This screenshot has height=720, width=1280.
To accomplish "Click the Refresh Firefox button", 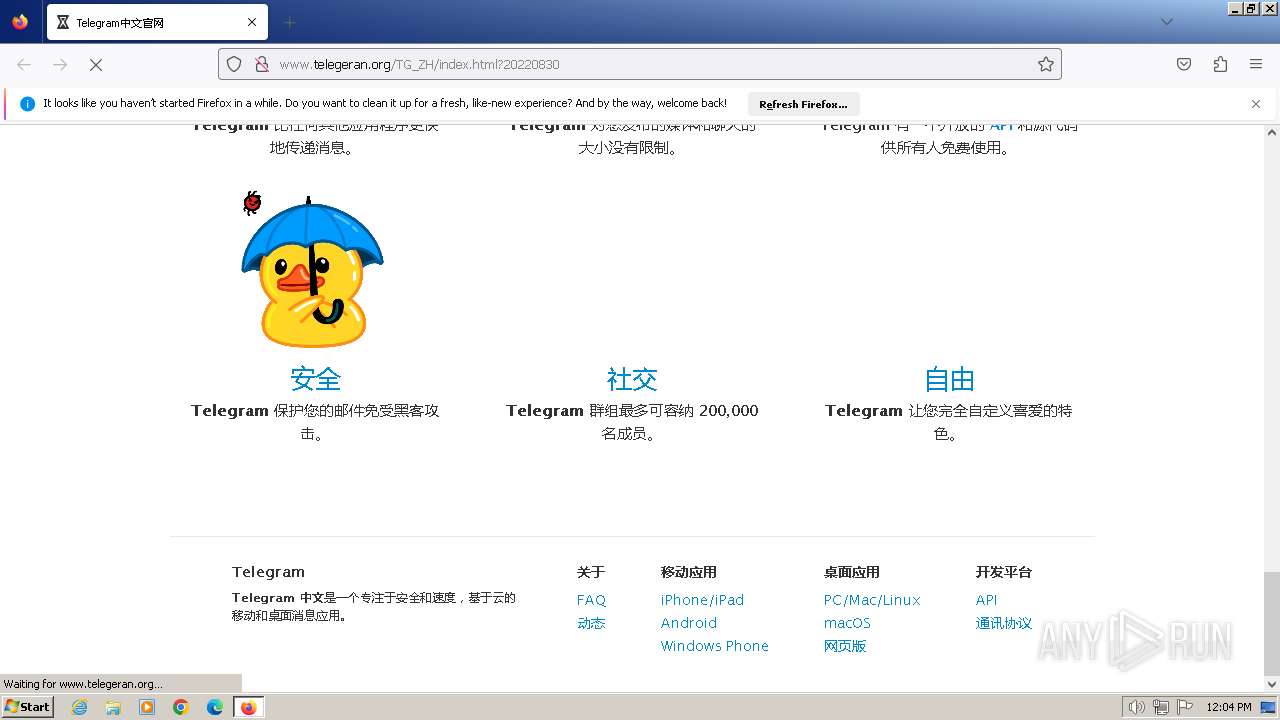I will point(803,104).
